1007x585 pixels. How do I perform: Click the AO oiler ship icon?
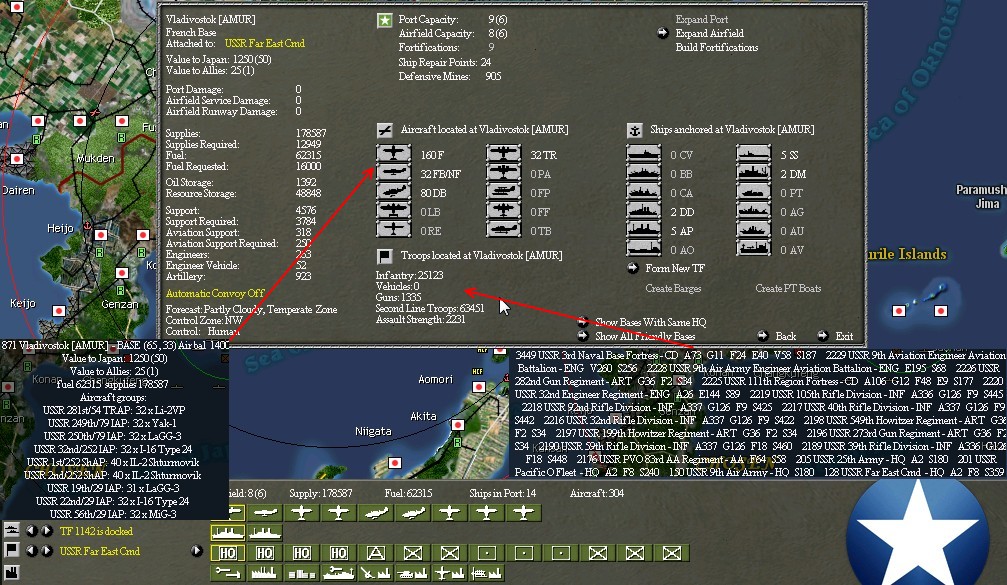(644, 249)
